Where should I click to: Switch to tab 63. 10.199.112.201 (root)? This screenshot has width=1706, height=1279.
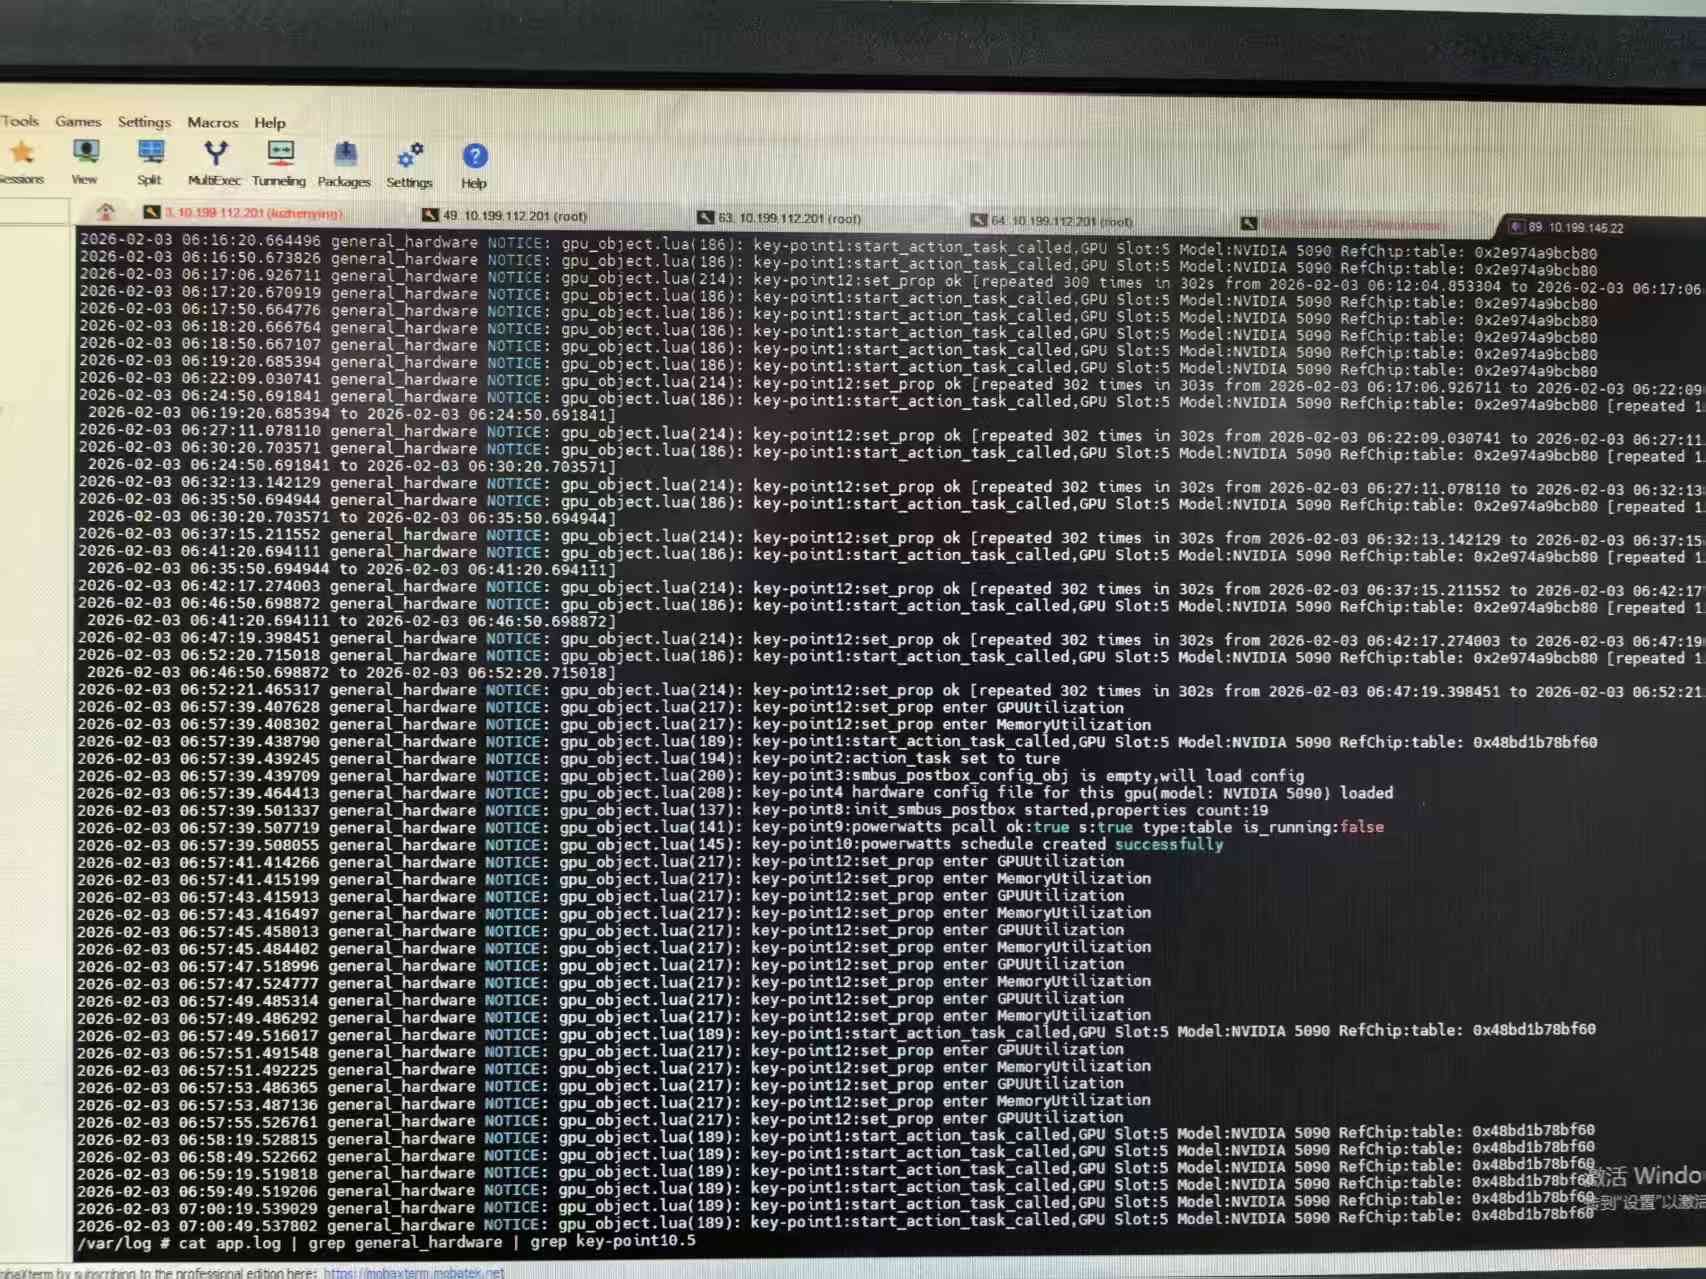point(788,218)
